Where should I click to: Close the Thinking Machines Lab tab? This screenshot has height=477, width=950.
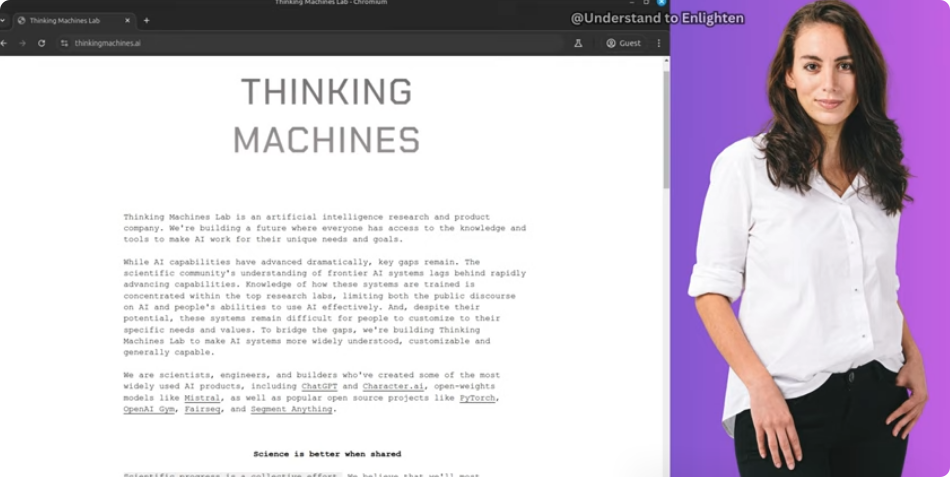127,20
